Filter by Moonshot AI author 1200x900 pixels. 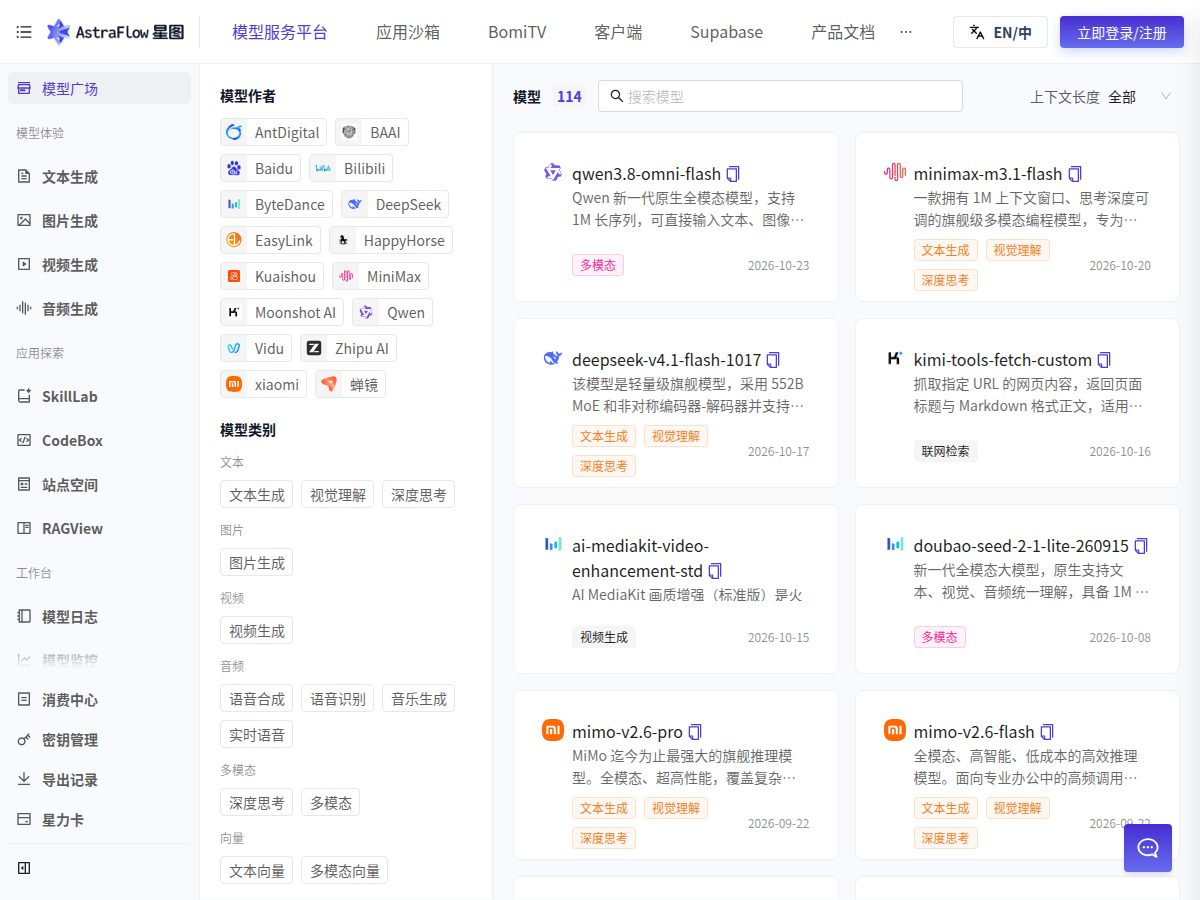click(282, 312)
